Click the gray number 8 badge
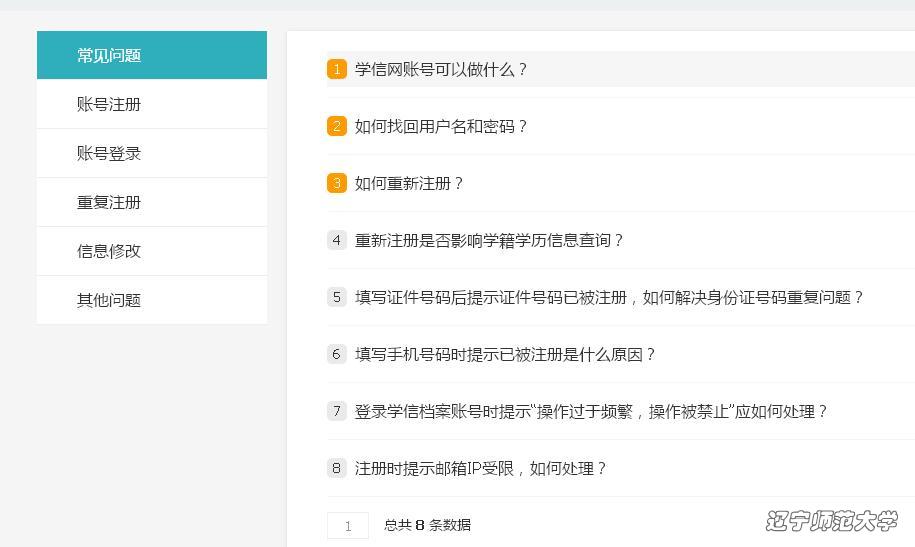The width and height of the screenshot is (915, 547). click(337, 468)
